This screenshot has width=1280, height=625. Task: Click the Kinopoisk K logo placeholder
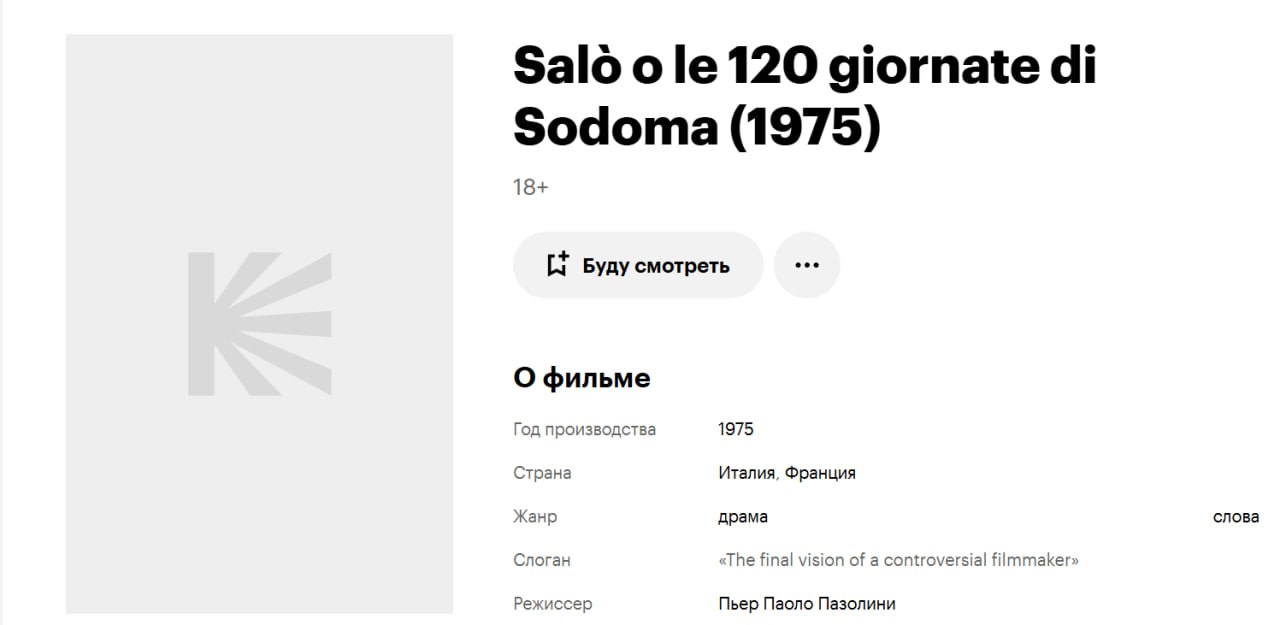tap(259, 323)
